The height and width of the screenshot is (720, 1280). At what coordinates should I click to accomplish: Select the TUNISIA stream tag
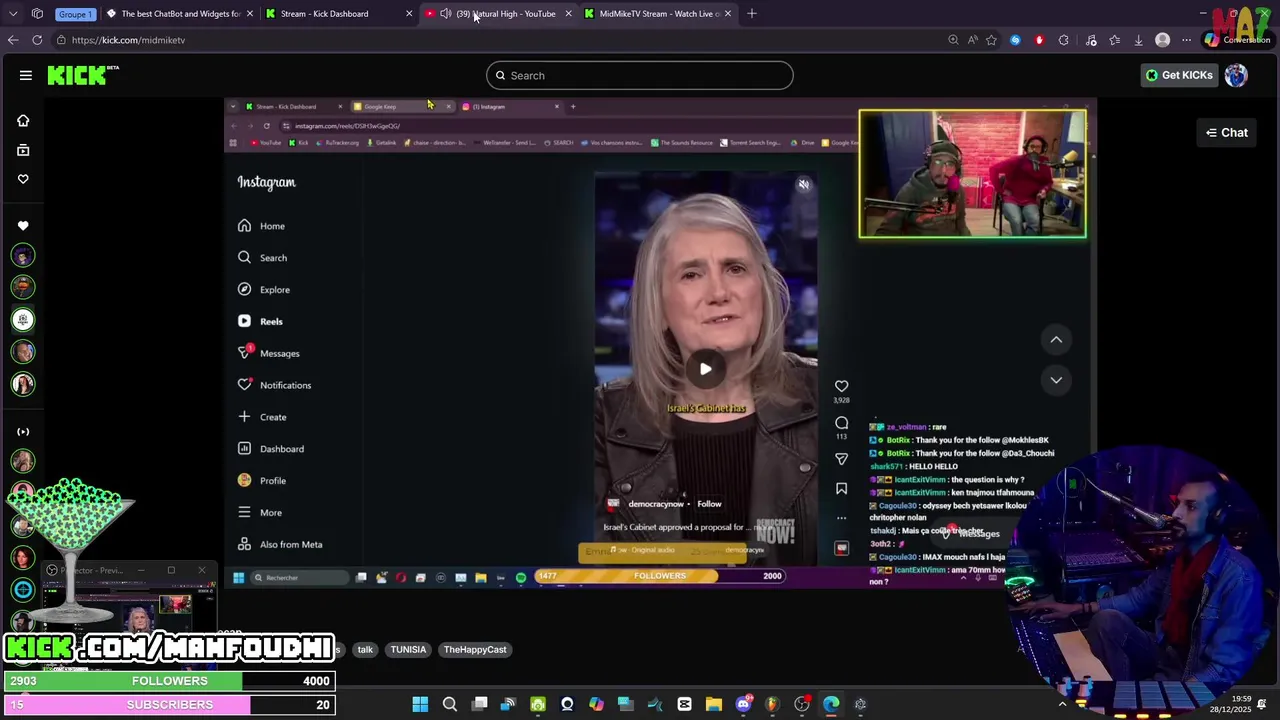point(408,650)
